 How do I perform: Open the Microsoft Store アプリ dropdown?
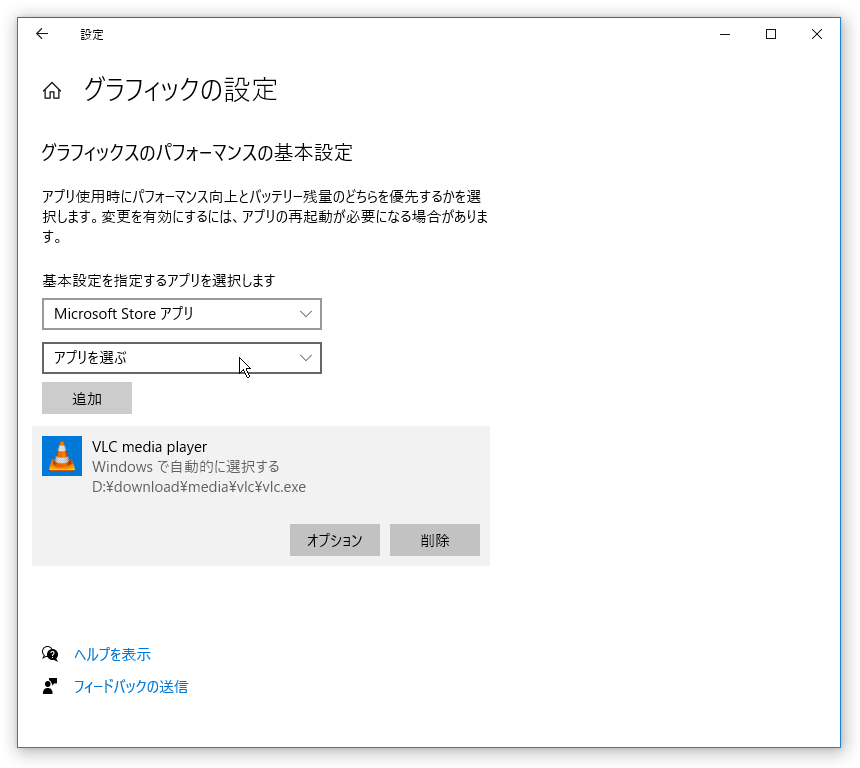point(182,314)
